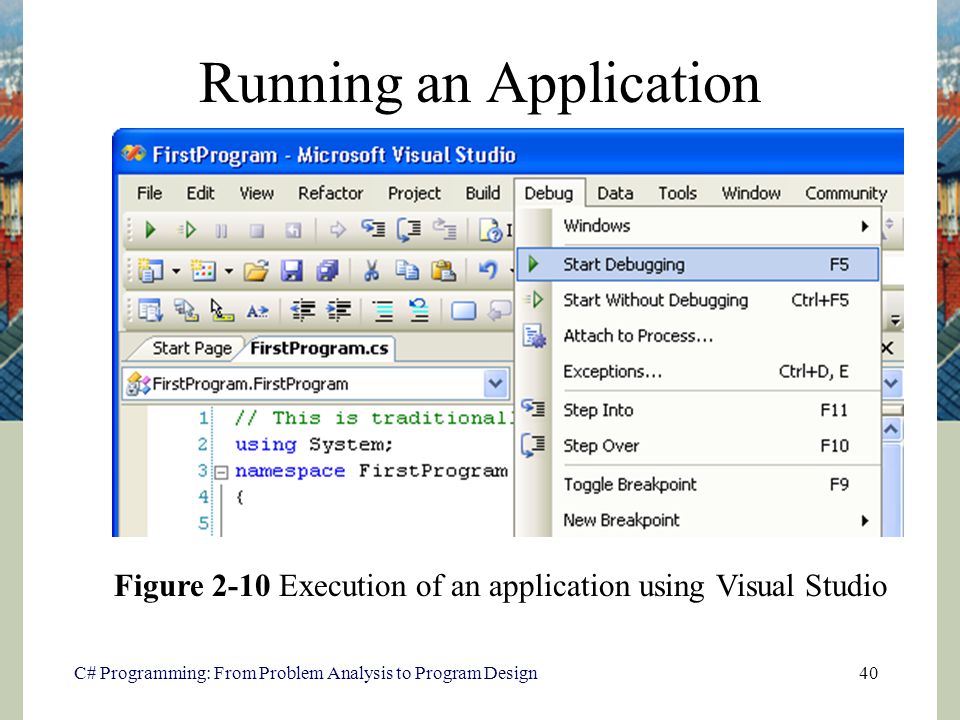Viewport: 960px width, 720px height.
Task: Open the Edit menu
Action: coord(200,193)
